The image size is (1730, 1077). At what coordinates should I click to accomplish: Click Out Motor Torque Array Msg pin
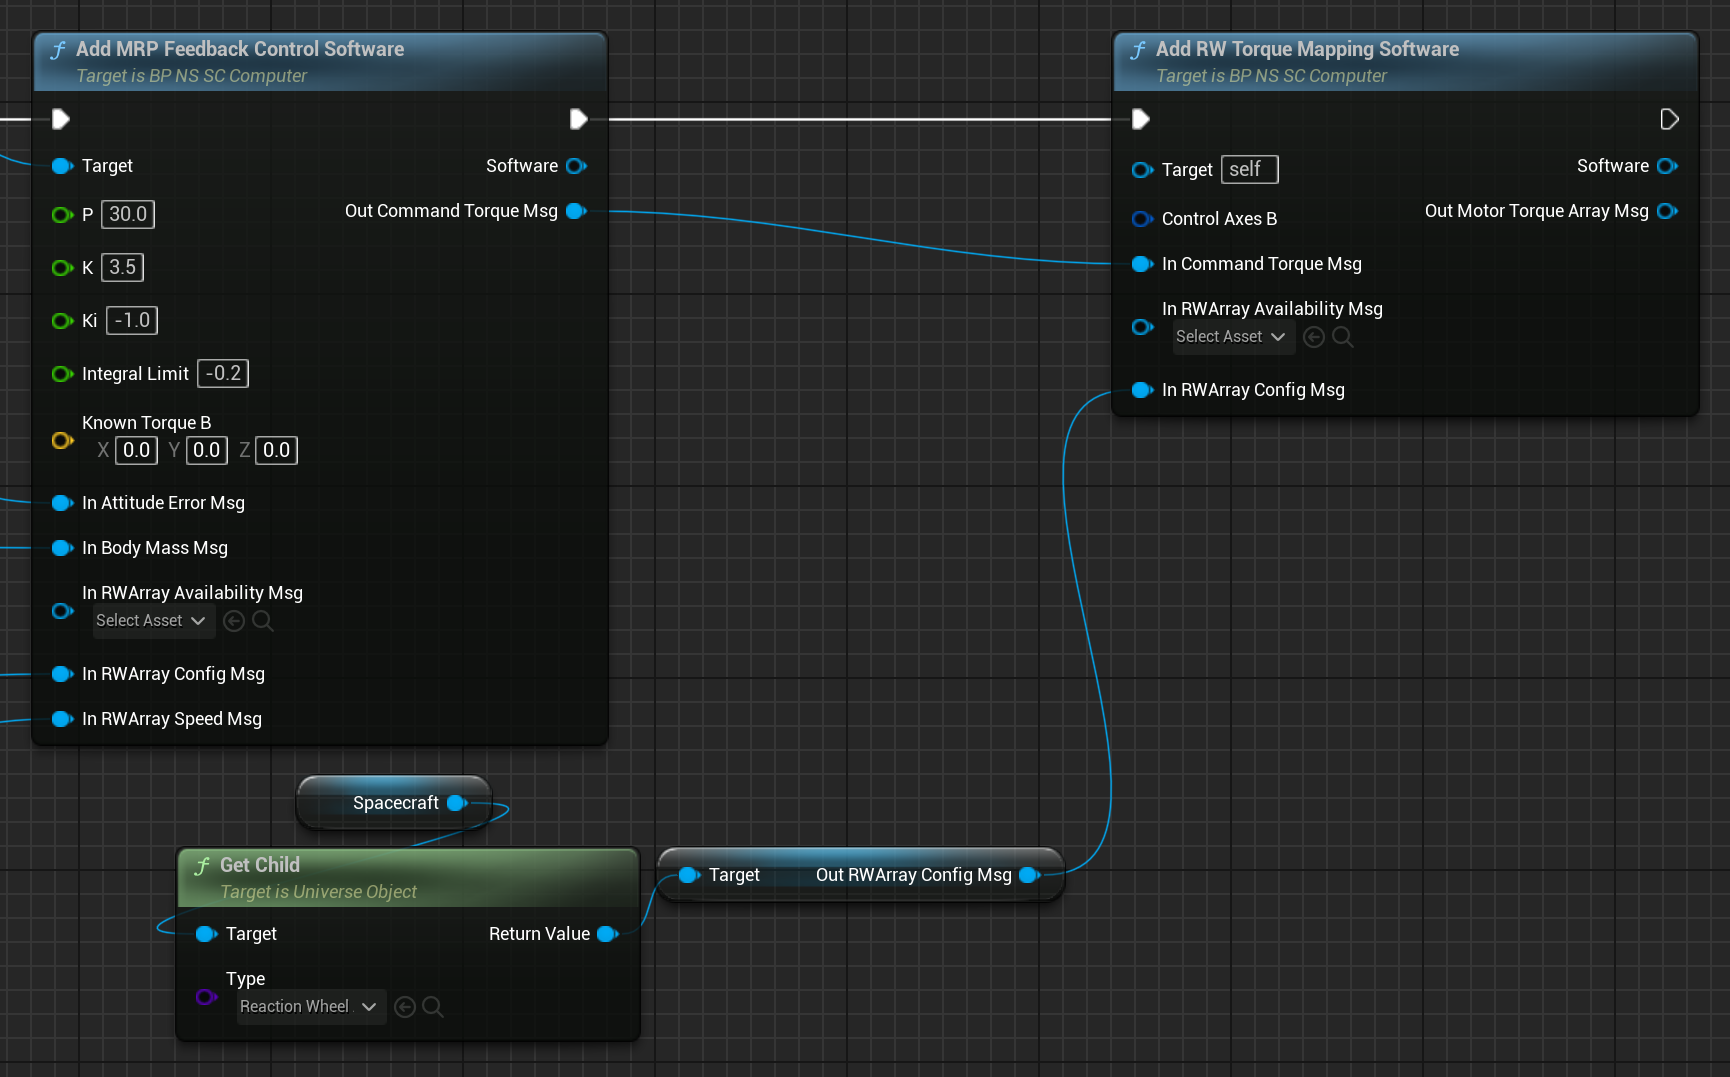click(1667, 211)
